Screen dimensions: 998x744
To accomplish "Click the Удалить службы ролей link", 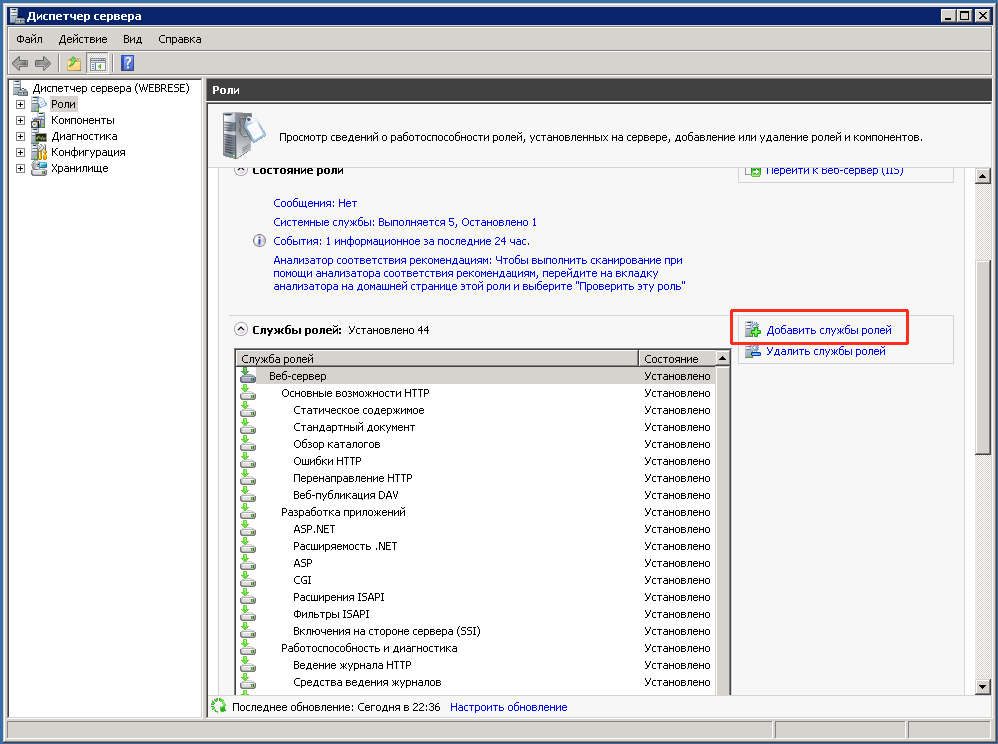I will pyautogui.click(x=826, y=351).
